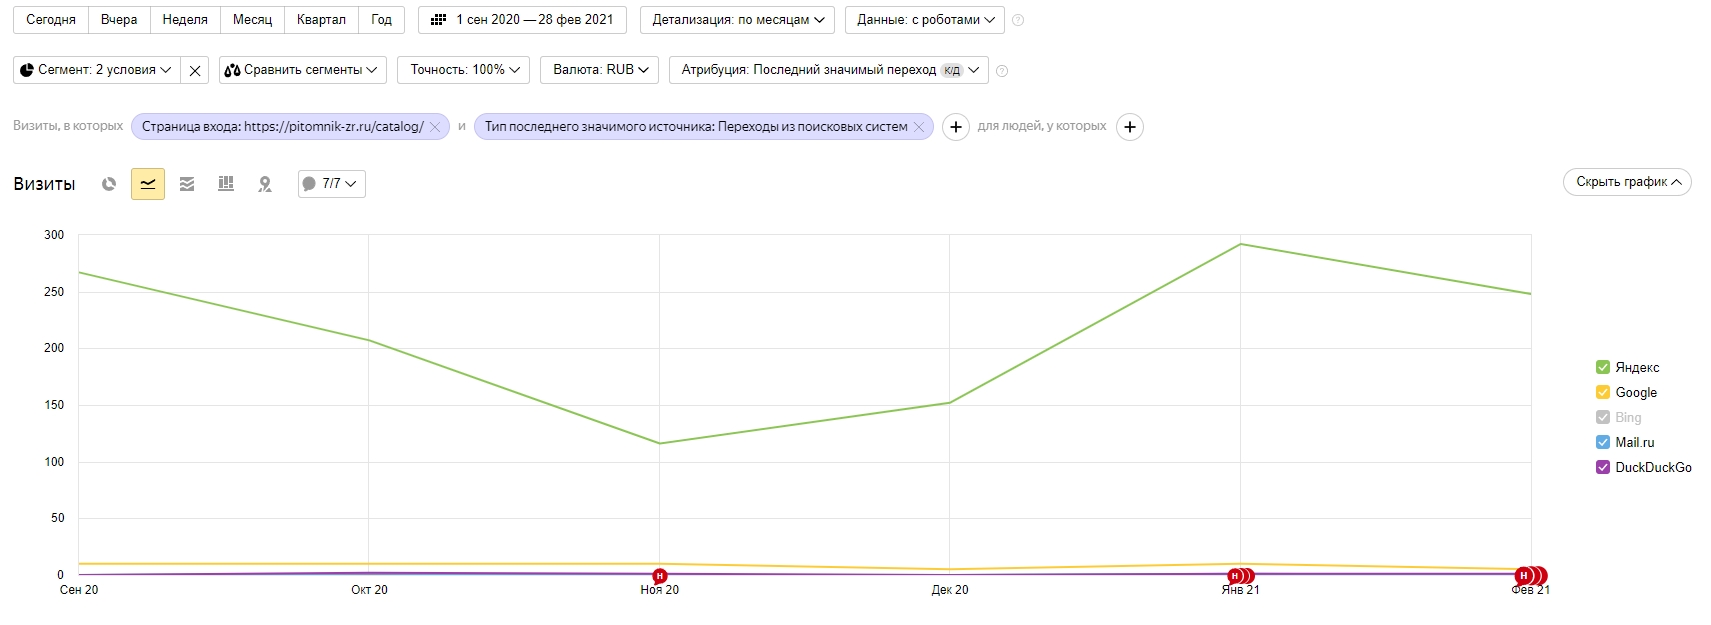Click the red annotation marker at Ноя 20
Viewport: 1711px width, 625px height.
click(659, 576)
